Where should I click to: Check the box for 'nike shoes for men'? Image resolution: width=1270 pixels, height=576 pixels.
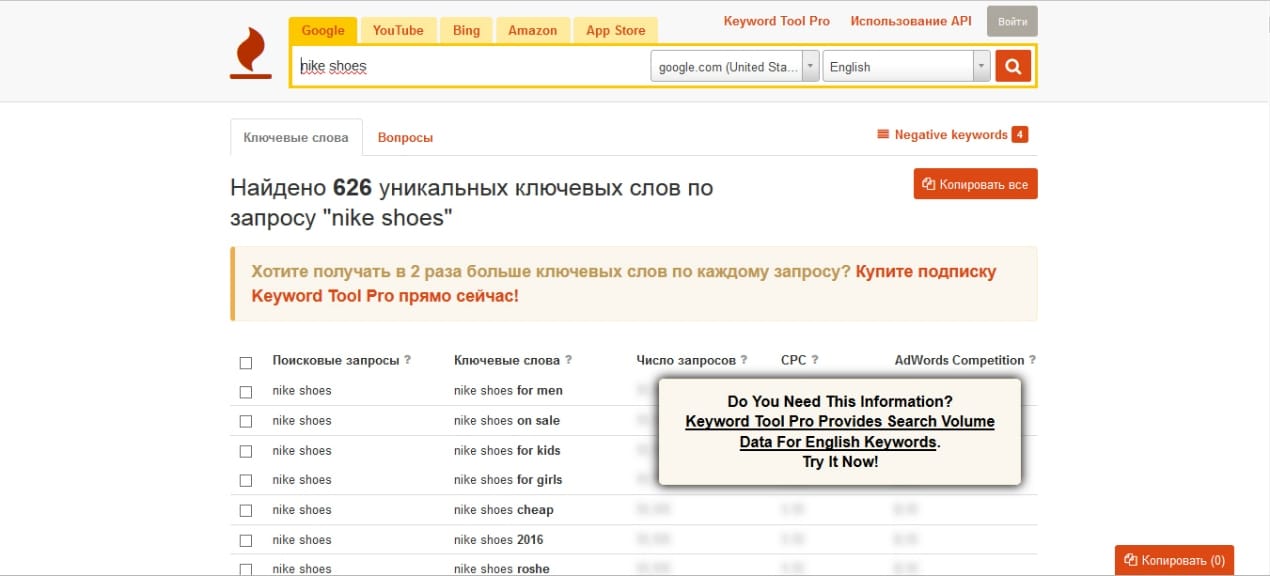246,392
